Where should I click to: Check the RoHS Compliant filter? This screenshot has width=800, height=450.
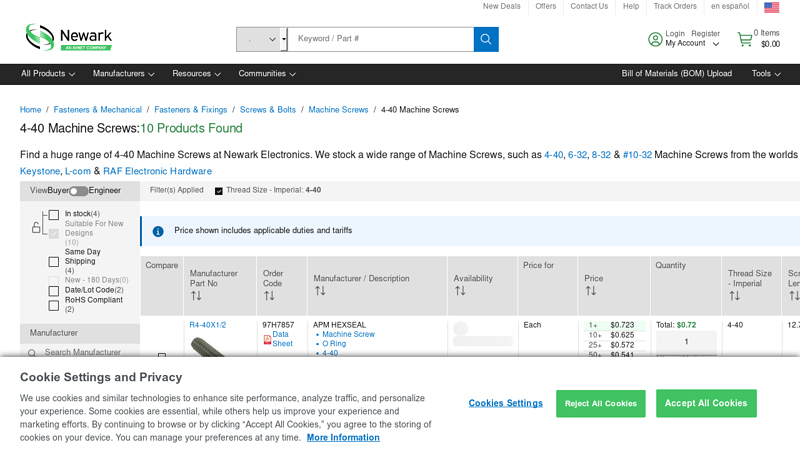pyautogui.click(x=54, y=306)
